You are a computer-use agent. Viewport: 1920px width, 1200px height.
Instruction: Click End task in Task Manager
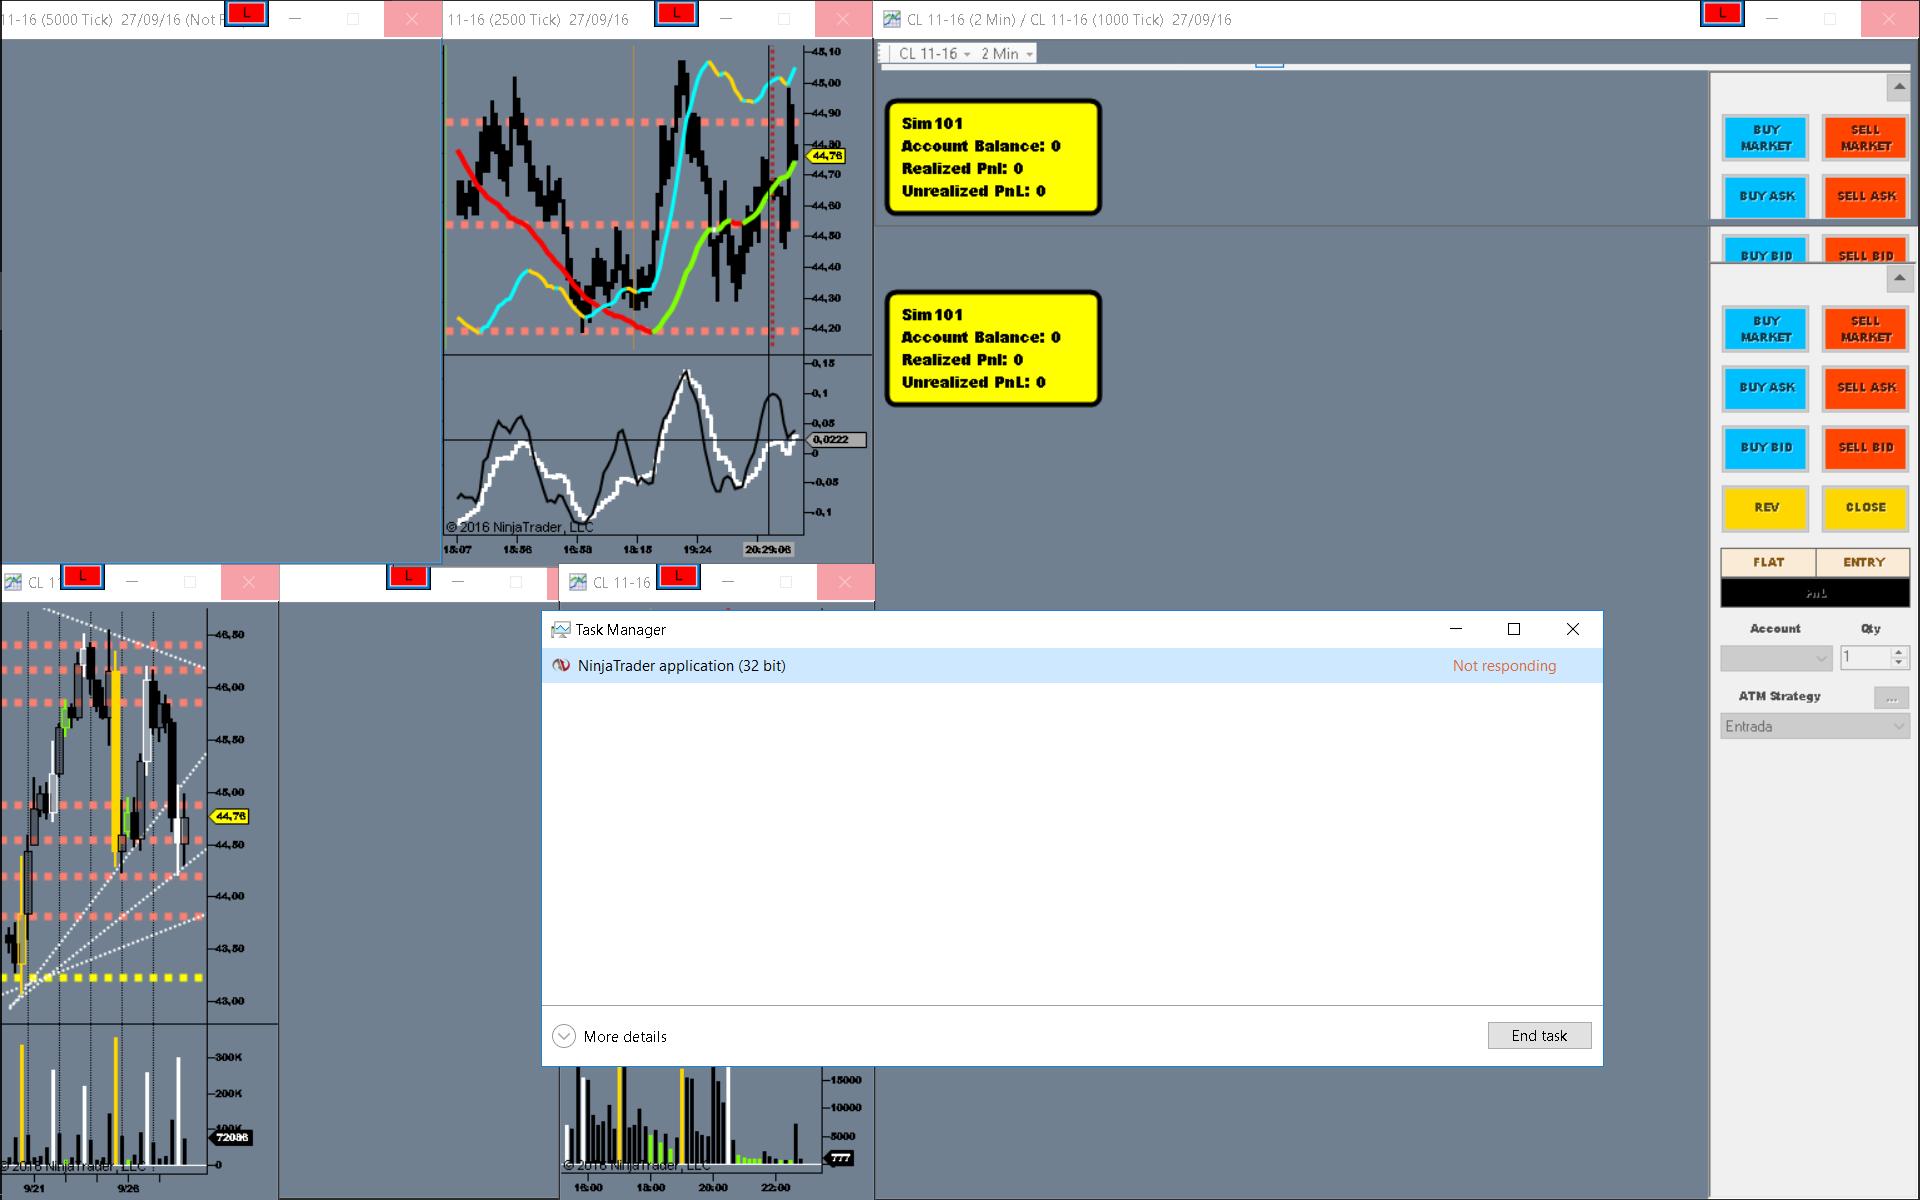coord(1539,1036)
